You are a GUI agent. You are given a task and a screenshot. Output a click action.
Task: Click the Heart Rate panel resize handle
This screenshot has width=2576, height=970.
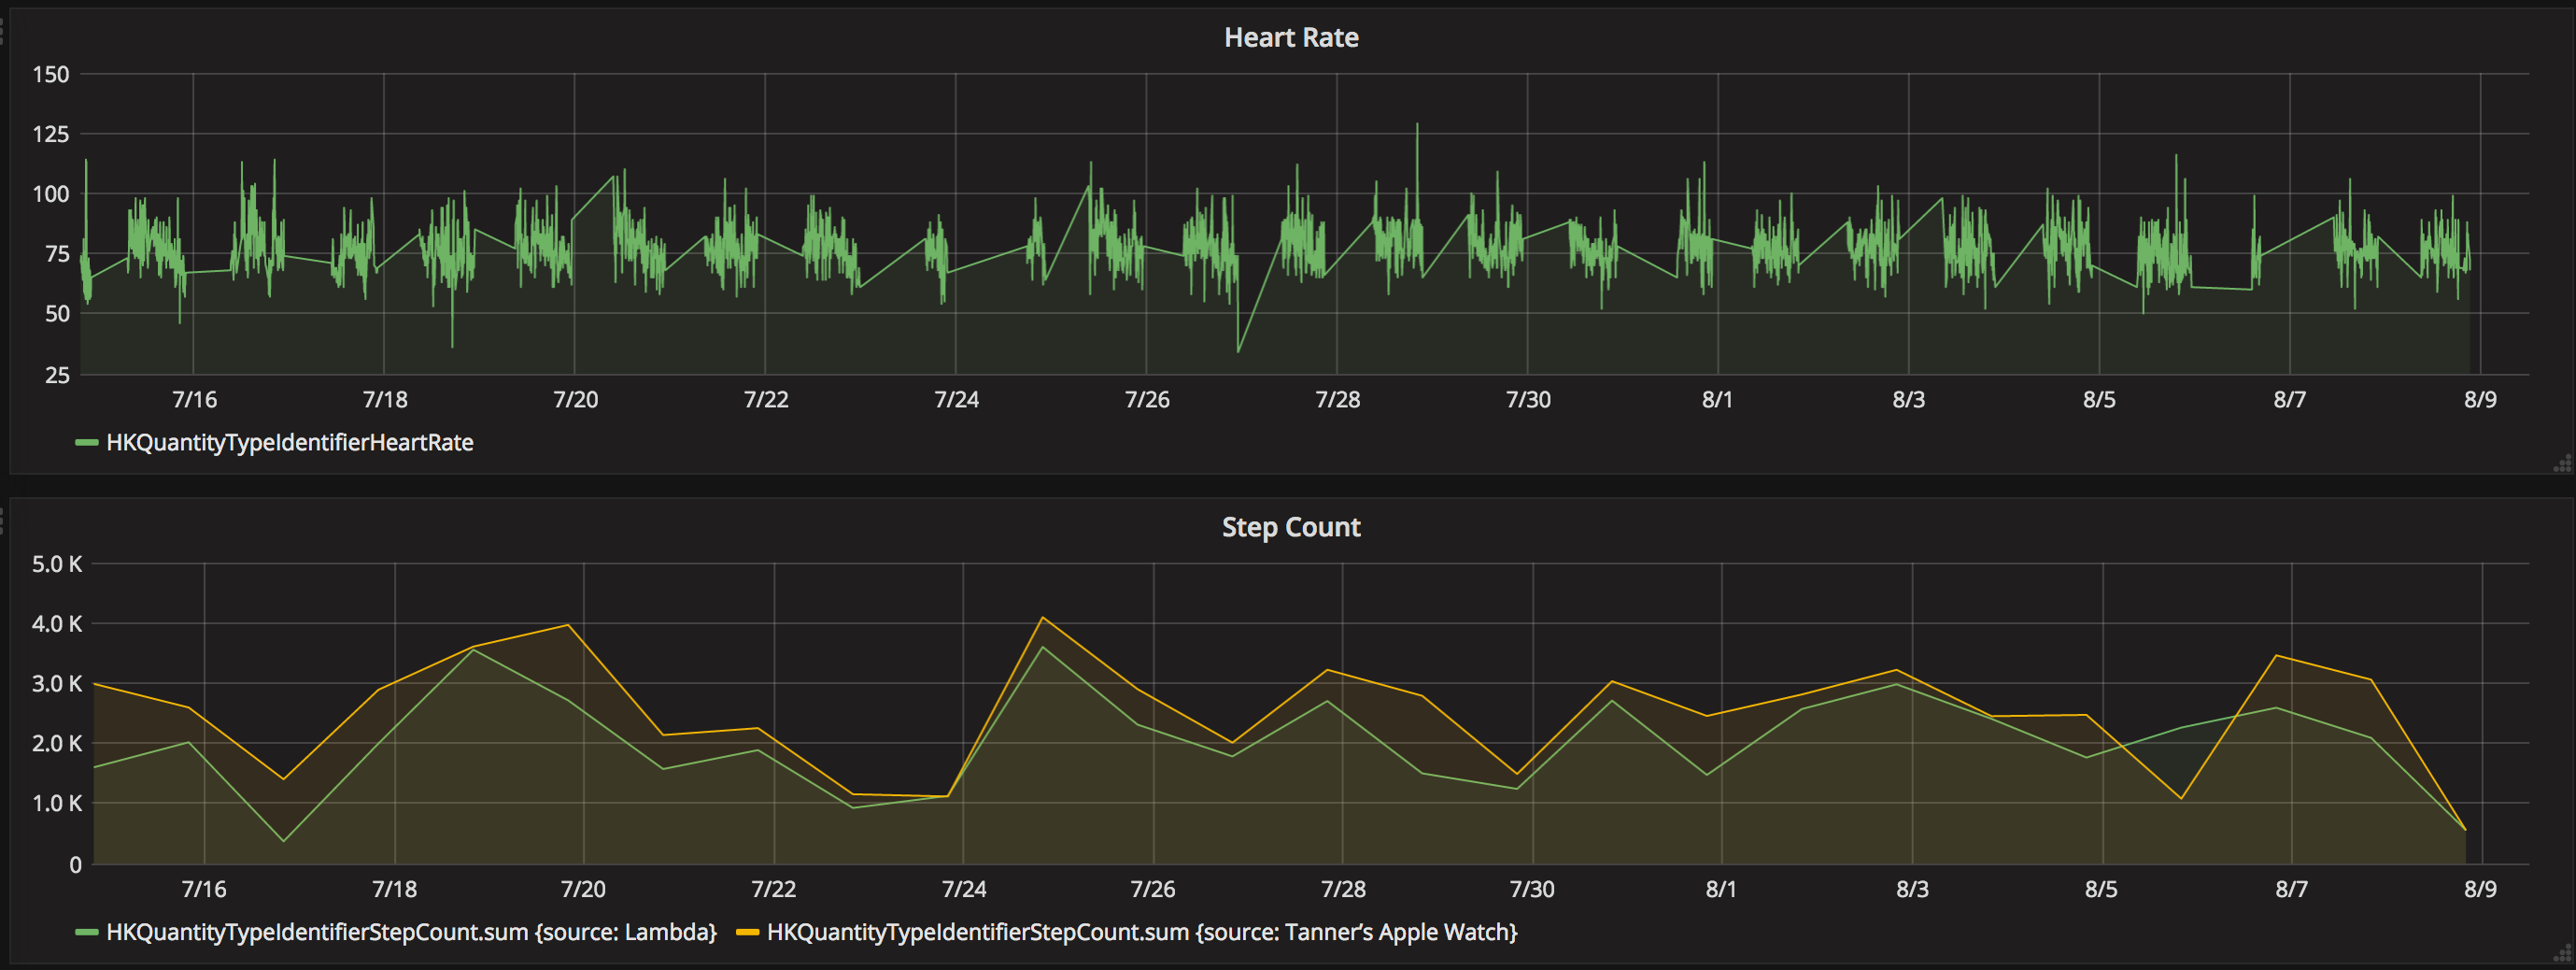(x=2563, y=464)
